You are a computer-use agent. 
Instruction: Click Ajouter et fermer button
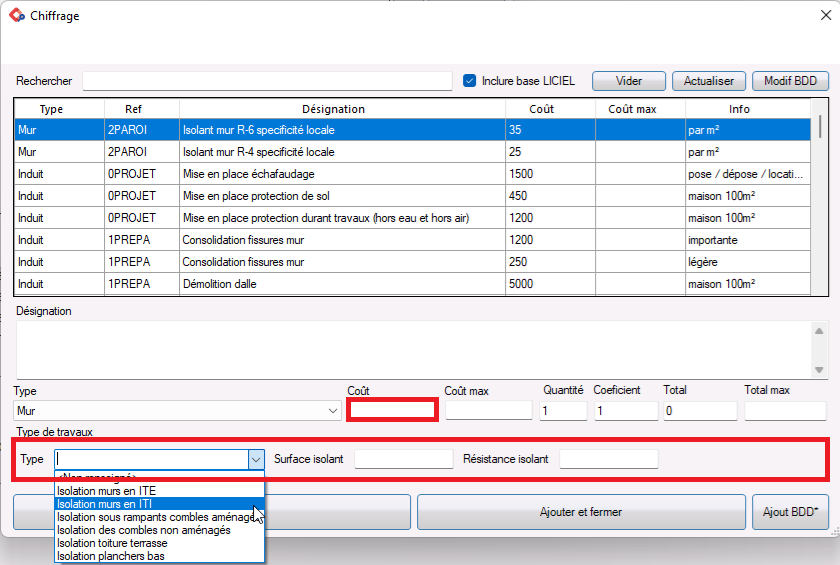581,512
